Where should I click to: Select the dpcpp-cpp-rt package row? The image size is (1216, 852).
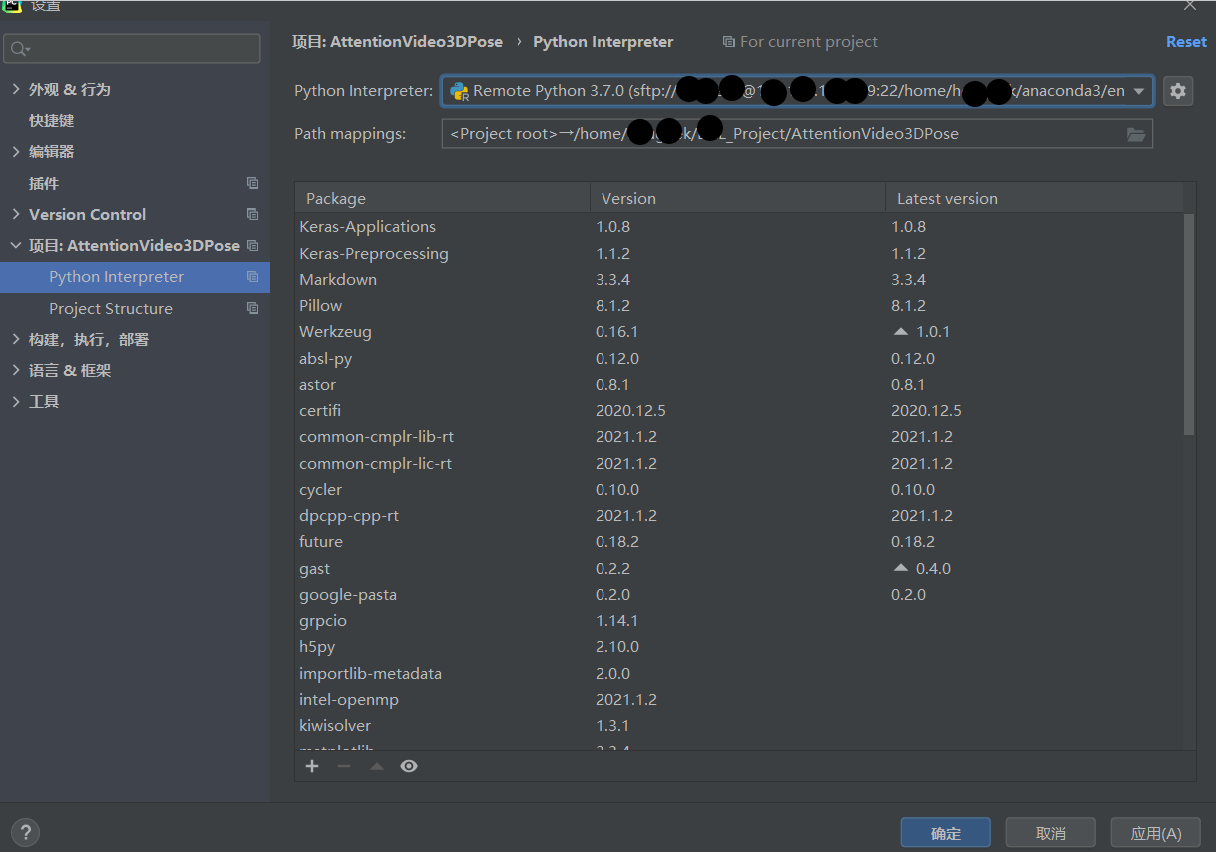tap(739, 515)
